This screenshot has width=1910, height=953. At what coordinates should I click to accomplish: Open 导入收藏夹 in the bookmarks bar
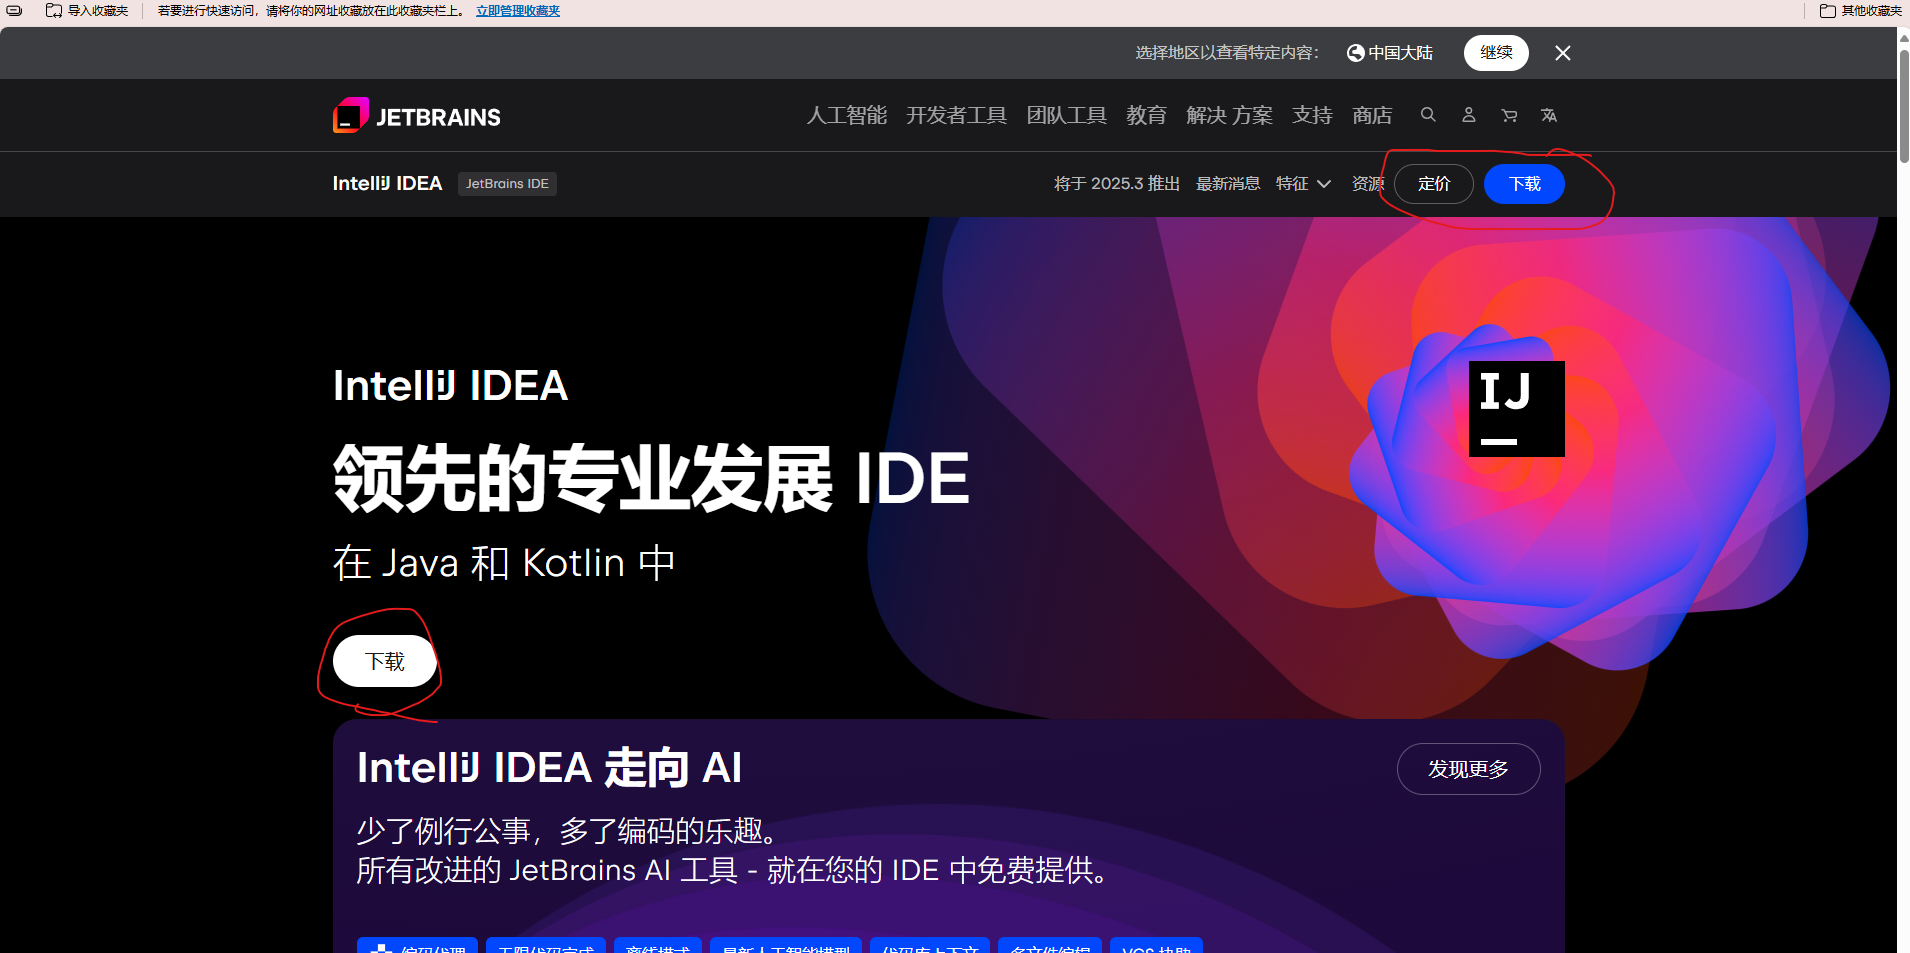tap(87, 11)
